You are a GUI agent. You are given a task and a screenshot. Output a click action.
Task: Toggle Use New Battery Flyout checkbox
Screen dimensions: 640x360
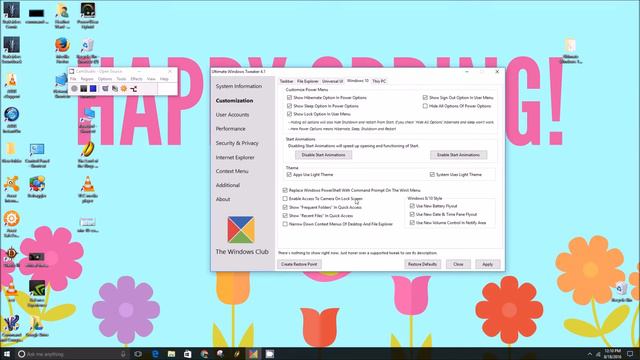click(x=412, y=206)
